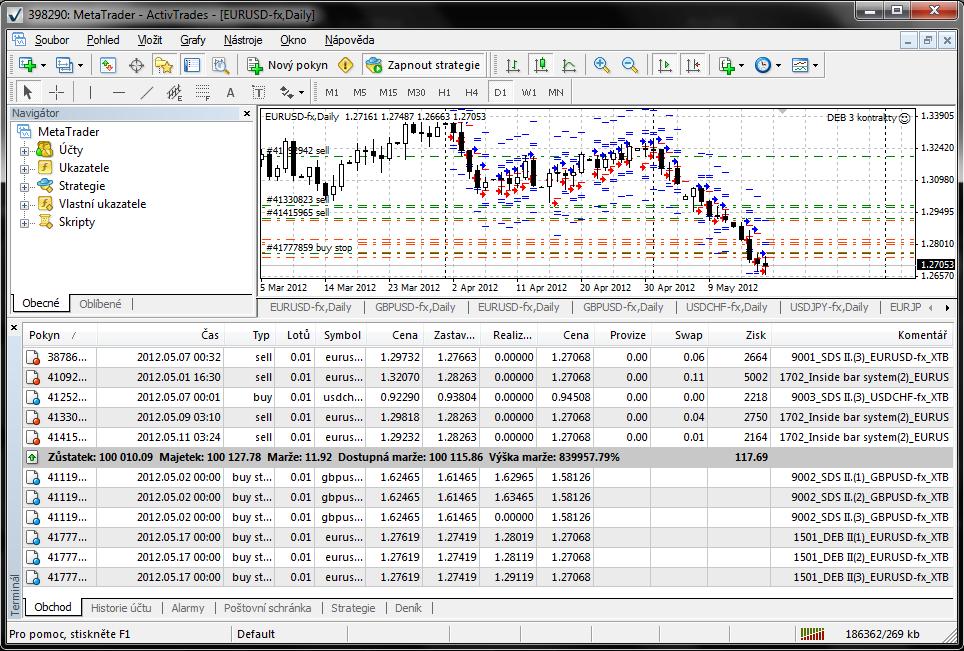
Task: Zoom in on the chart
Action: tap(602, 65)
